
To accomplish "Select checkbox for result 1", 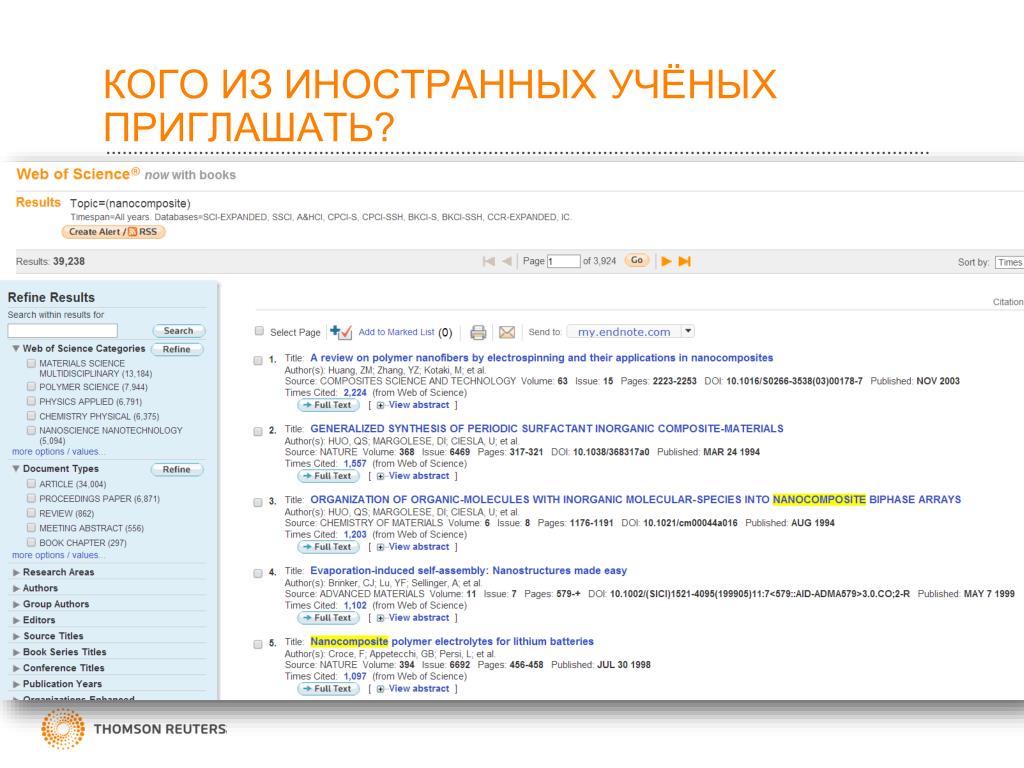I will tap(258, 360).
